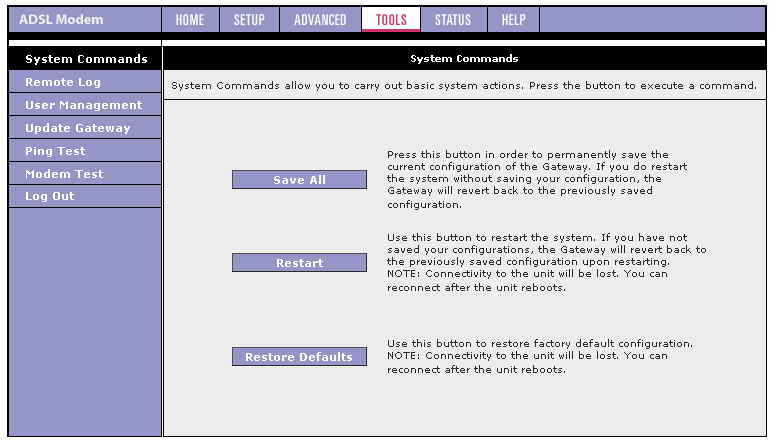Open Remote Log from the sidebar
The width and height of the screenshot is (776, 445).
click(x=85, y=82)
